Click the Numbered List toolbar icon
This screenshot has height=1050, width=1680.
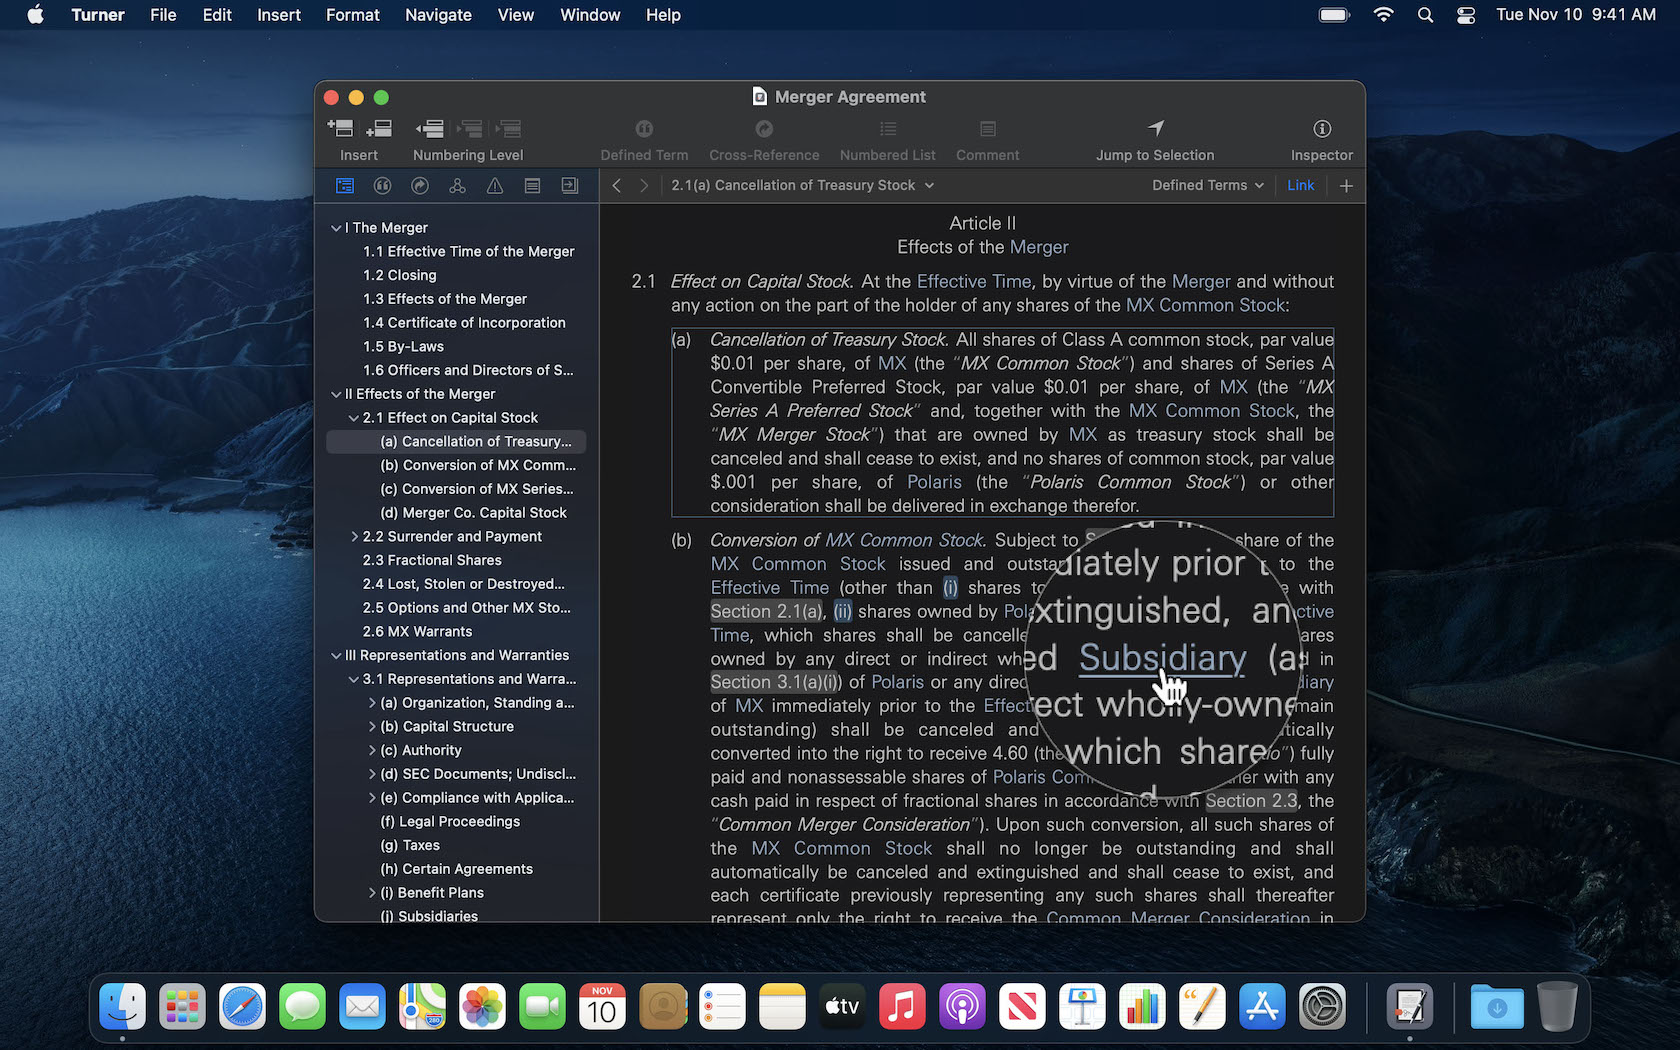pyautogui.click(x=888, y=129)
